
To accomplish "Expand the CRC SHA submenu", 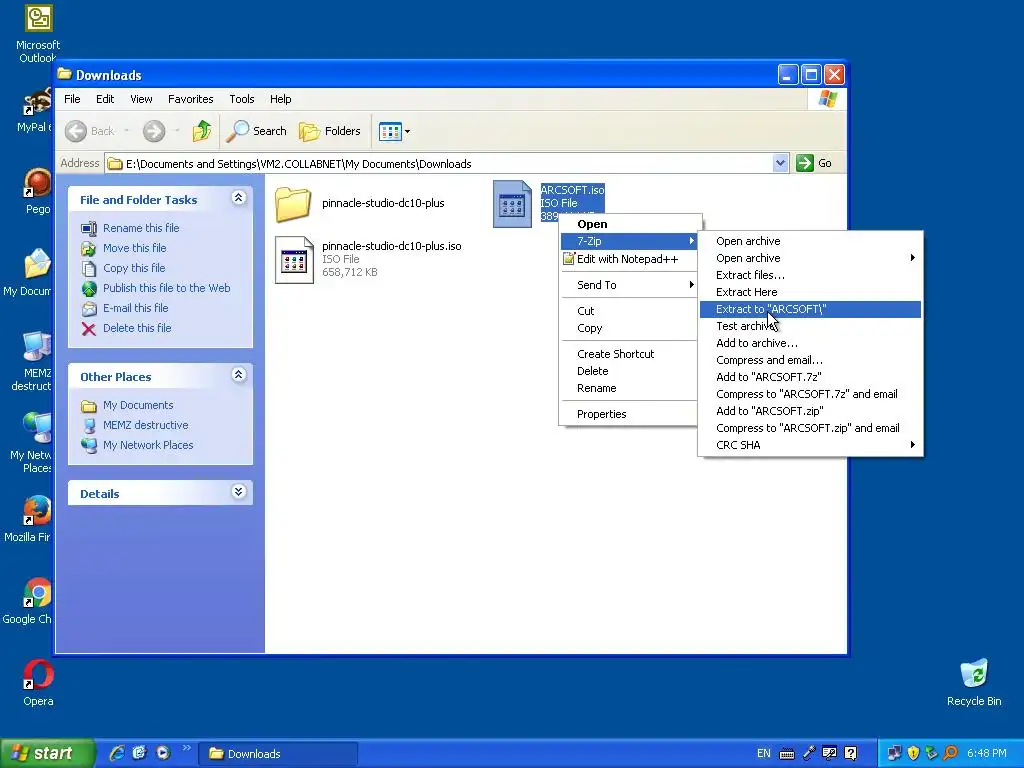I will point(810,445).
